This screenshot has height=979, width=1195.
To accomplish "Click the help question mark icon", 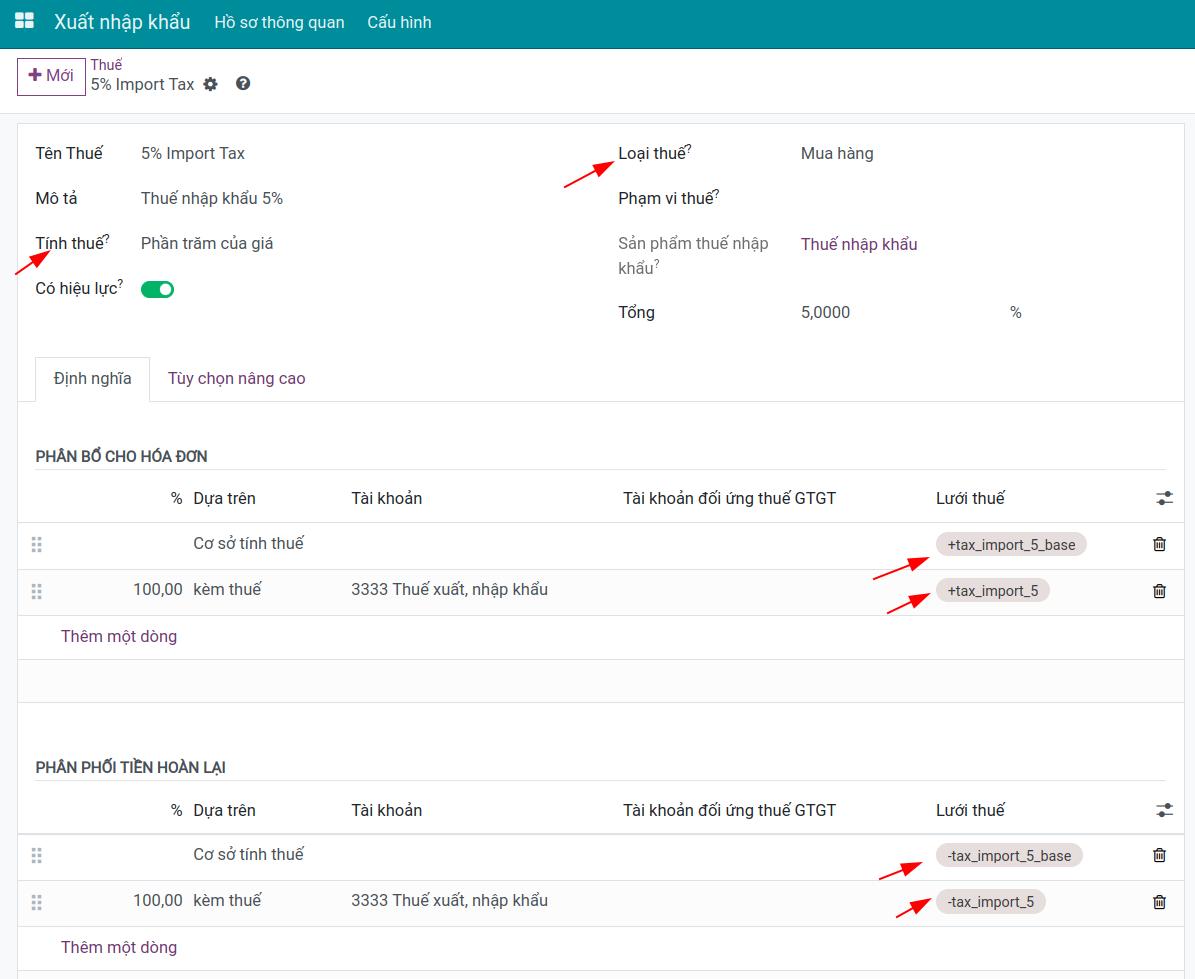I will 243,84.
